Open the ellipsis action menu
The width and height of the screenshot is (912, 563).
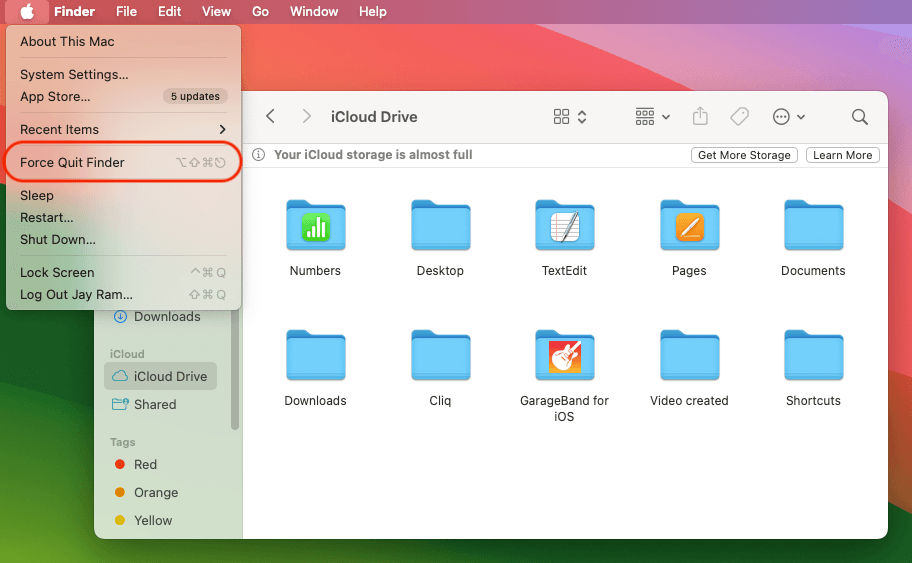[x=788, y=117]
